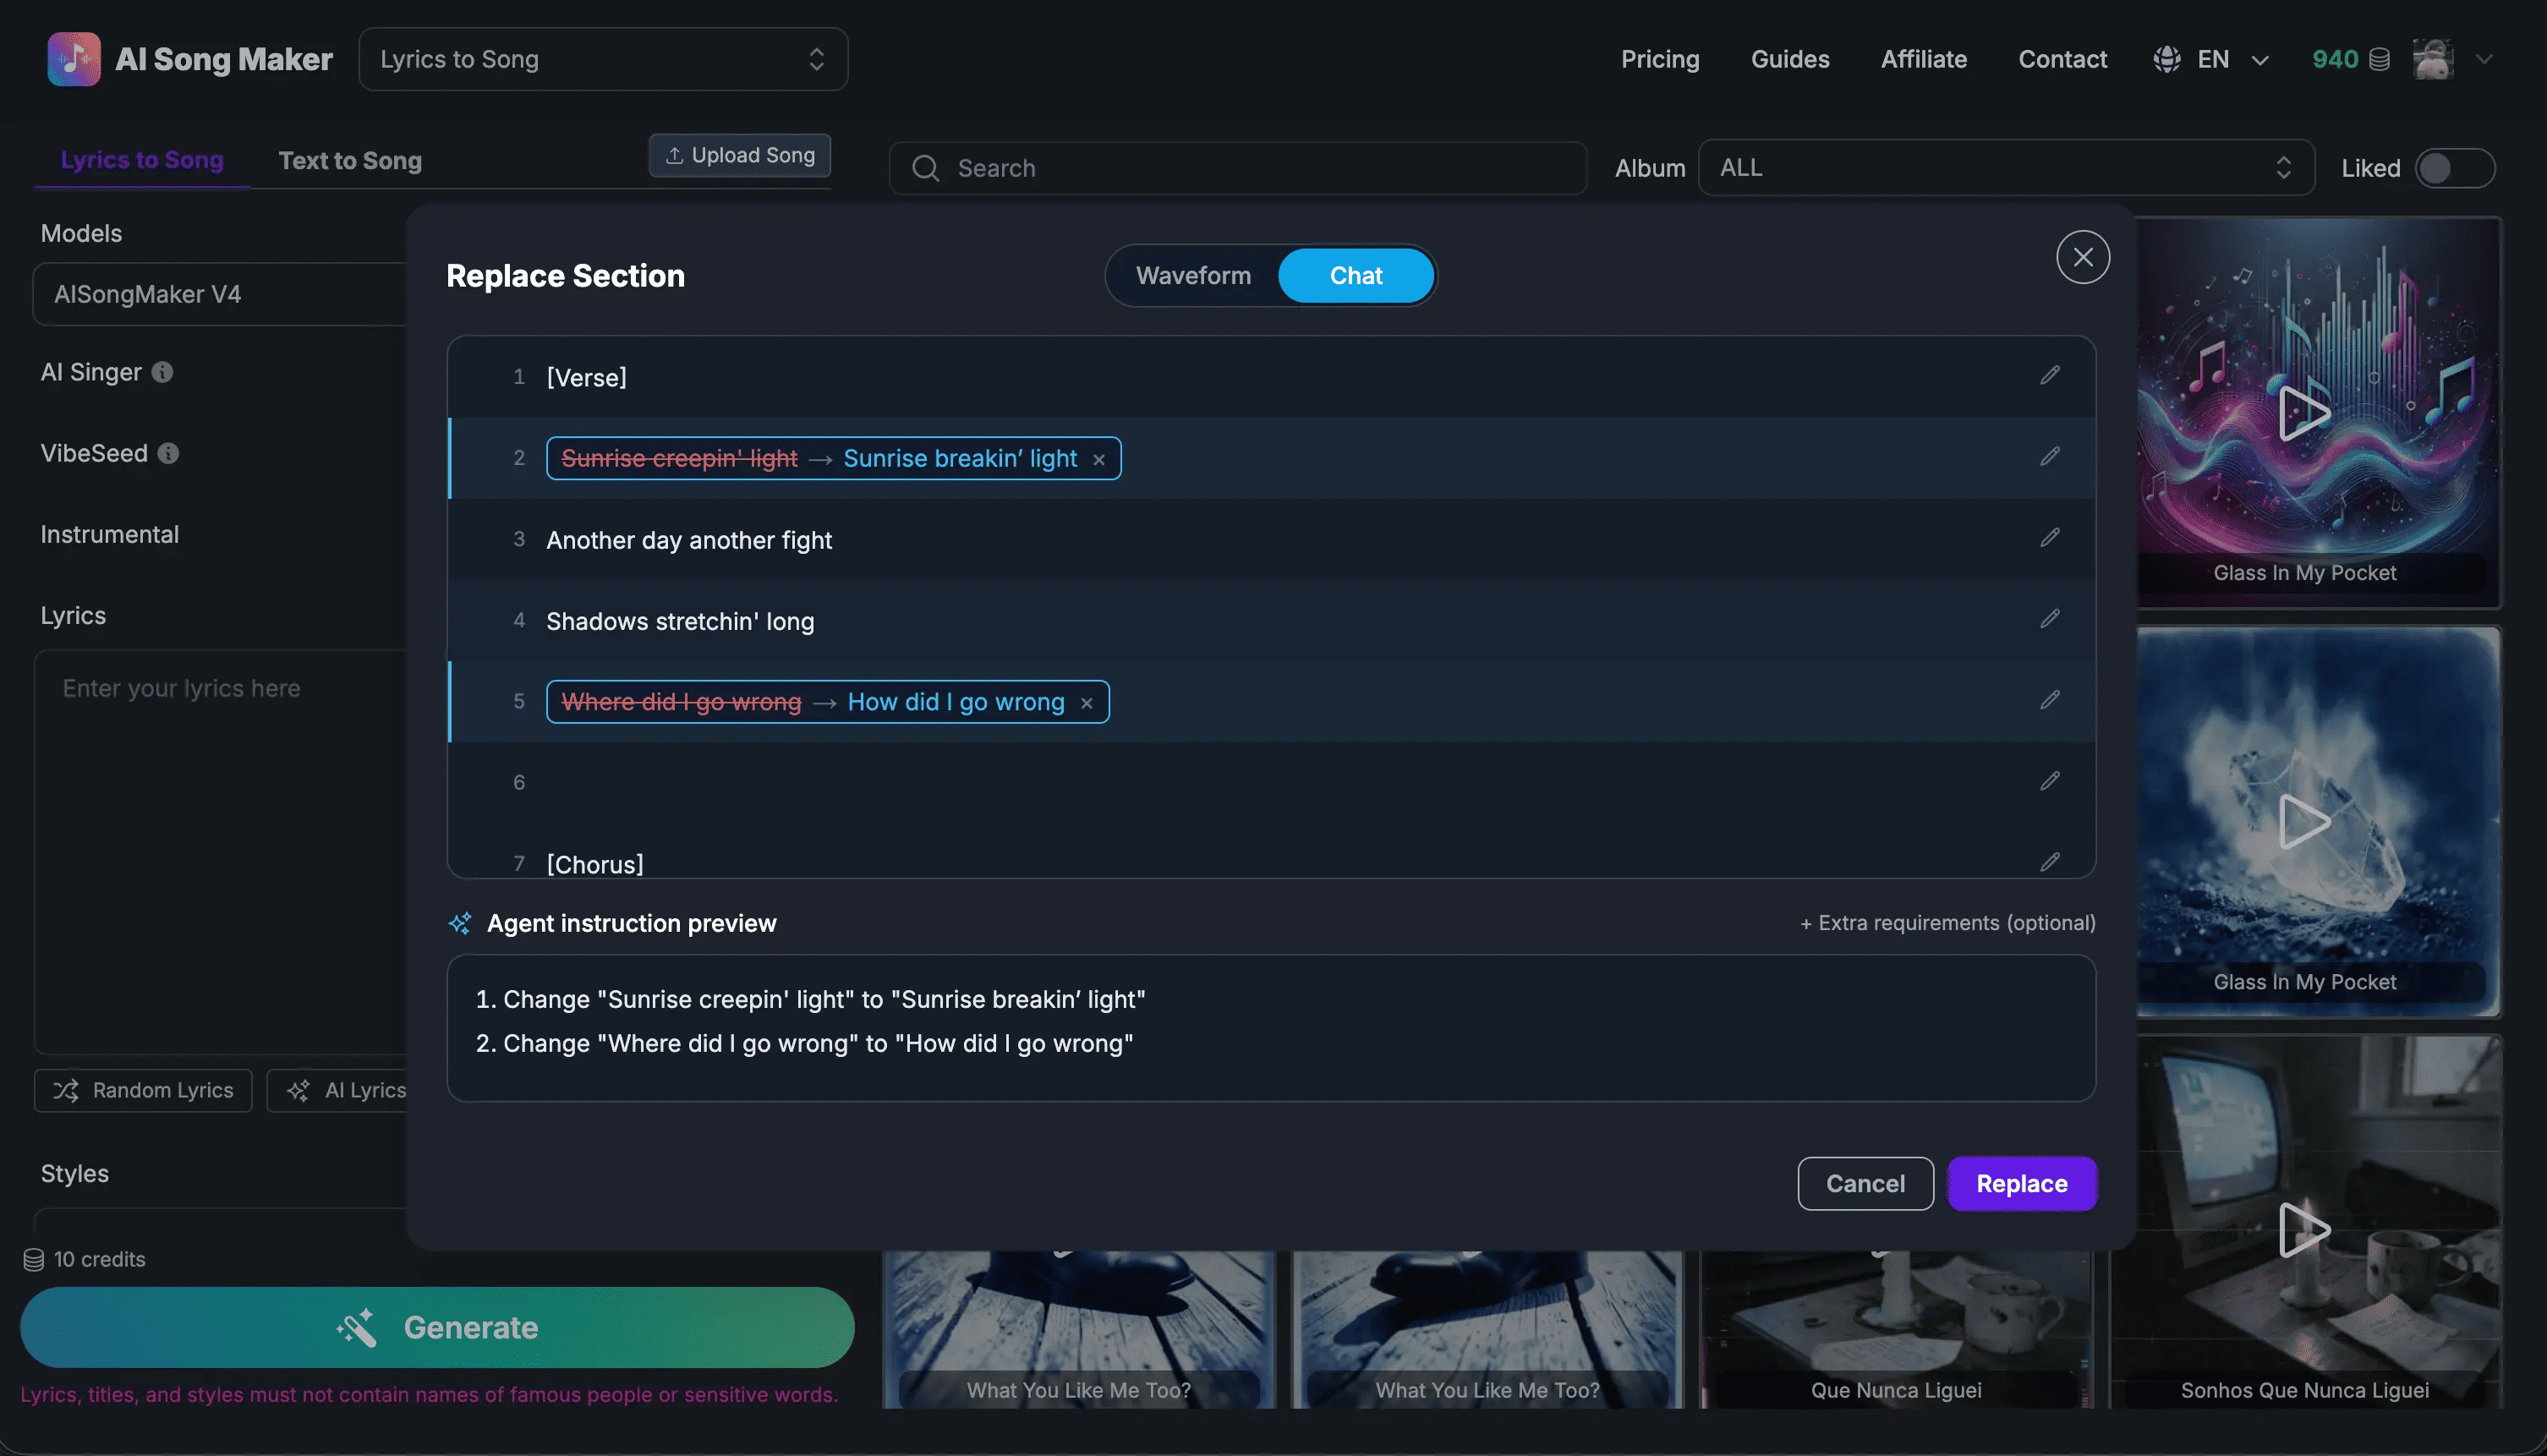
Task: Open the user avatar profile picture
Action: click(x=2432, y=59)
